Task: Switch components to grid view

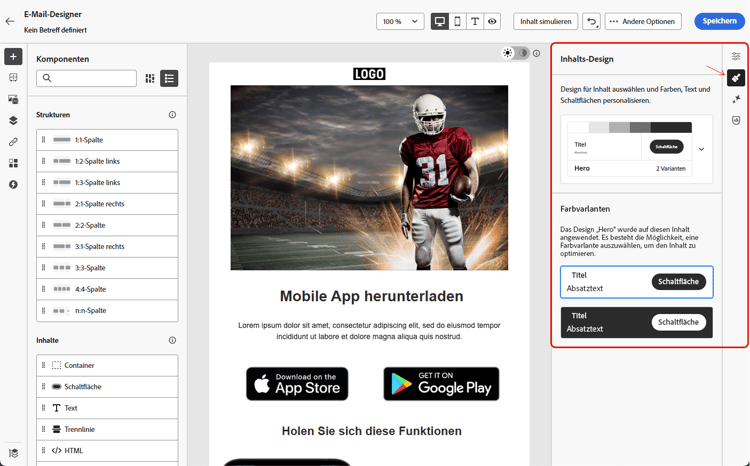Action: tap(150, 78)
